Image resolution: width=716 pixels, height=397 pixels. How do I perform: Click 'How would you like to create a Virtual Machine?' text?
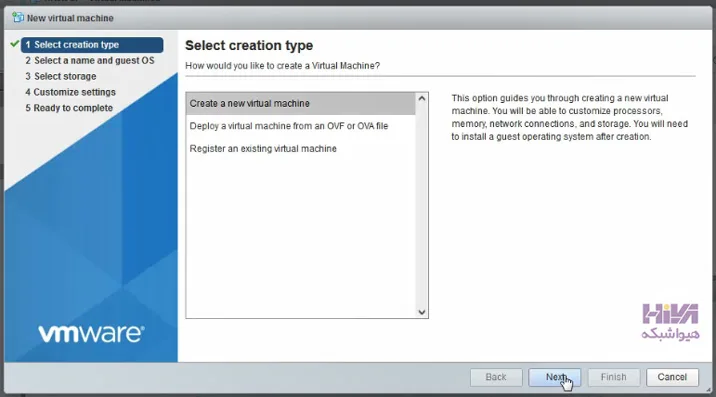pyautogui.click(x=282, y=66)
